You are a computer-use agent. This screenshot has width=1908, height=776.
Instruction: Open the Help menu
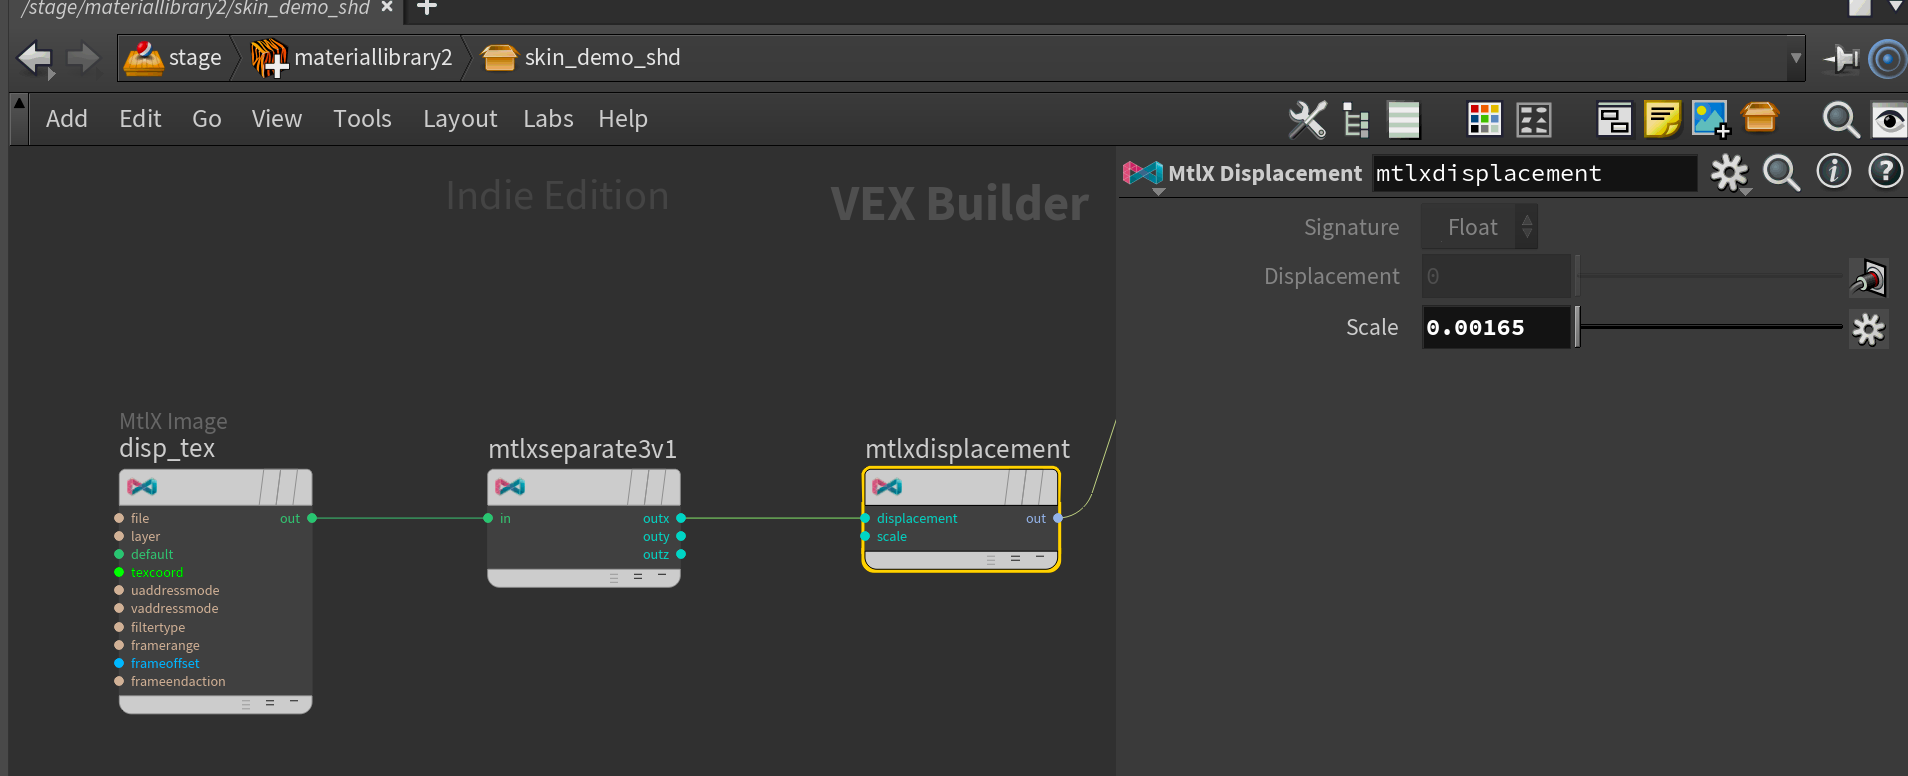[x=623, y=119]
